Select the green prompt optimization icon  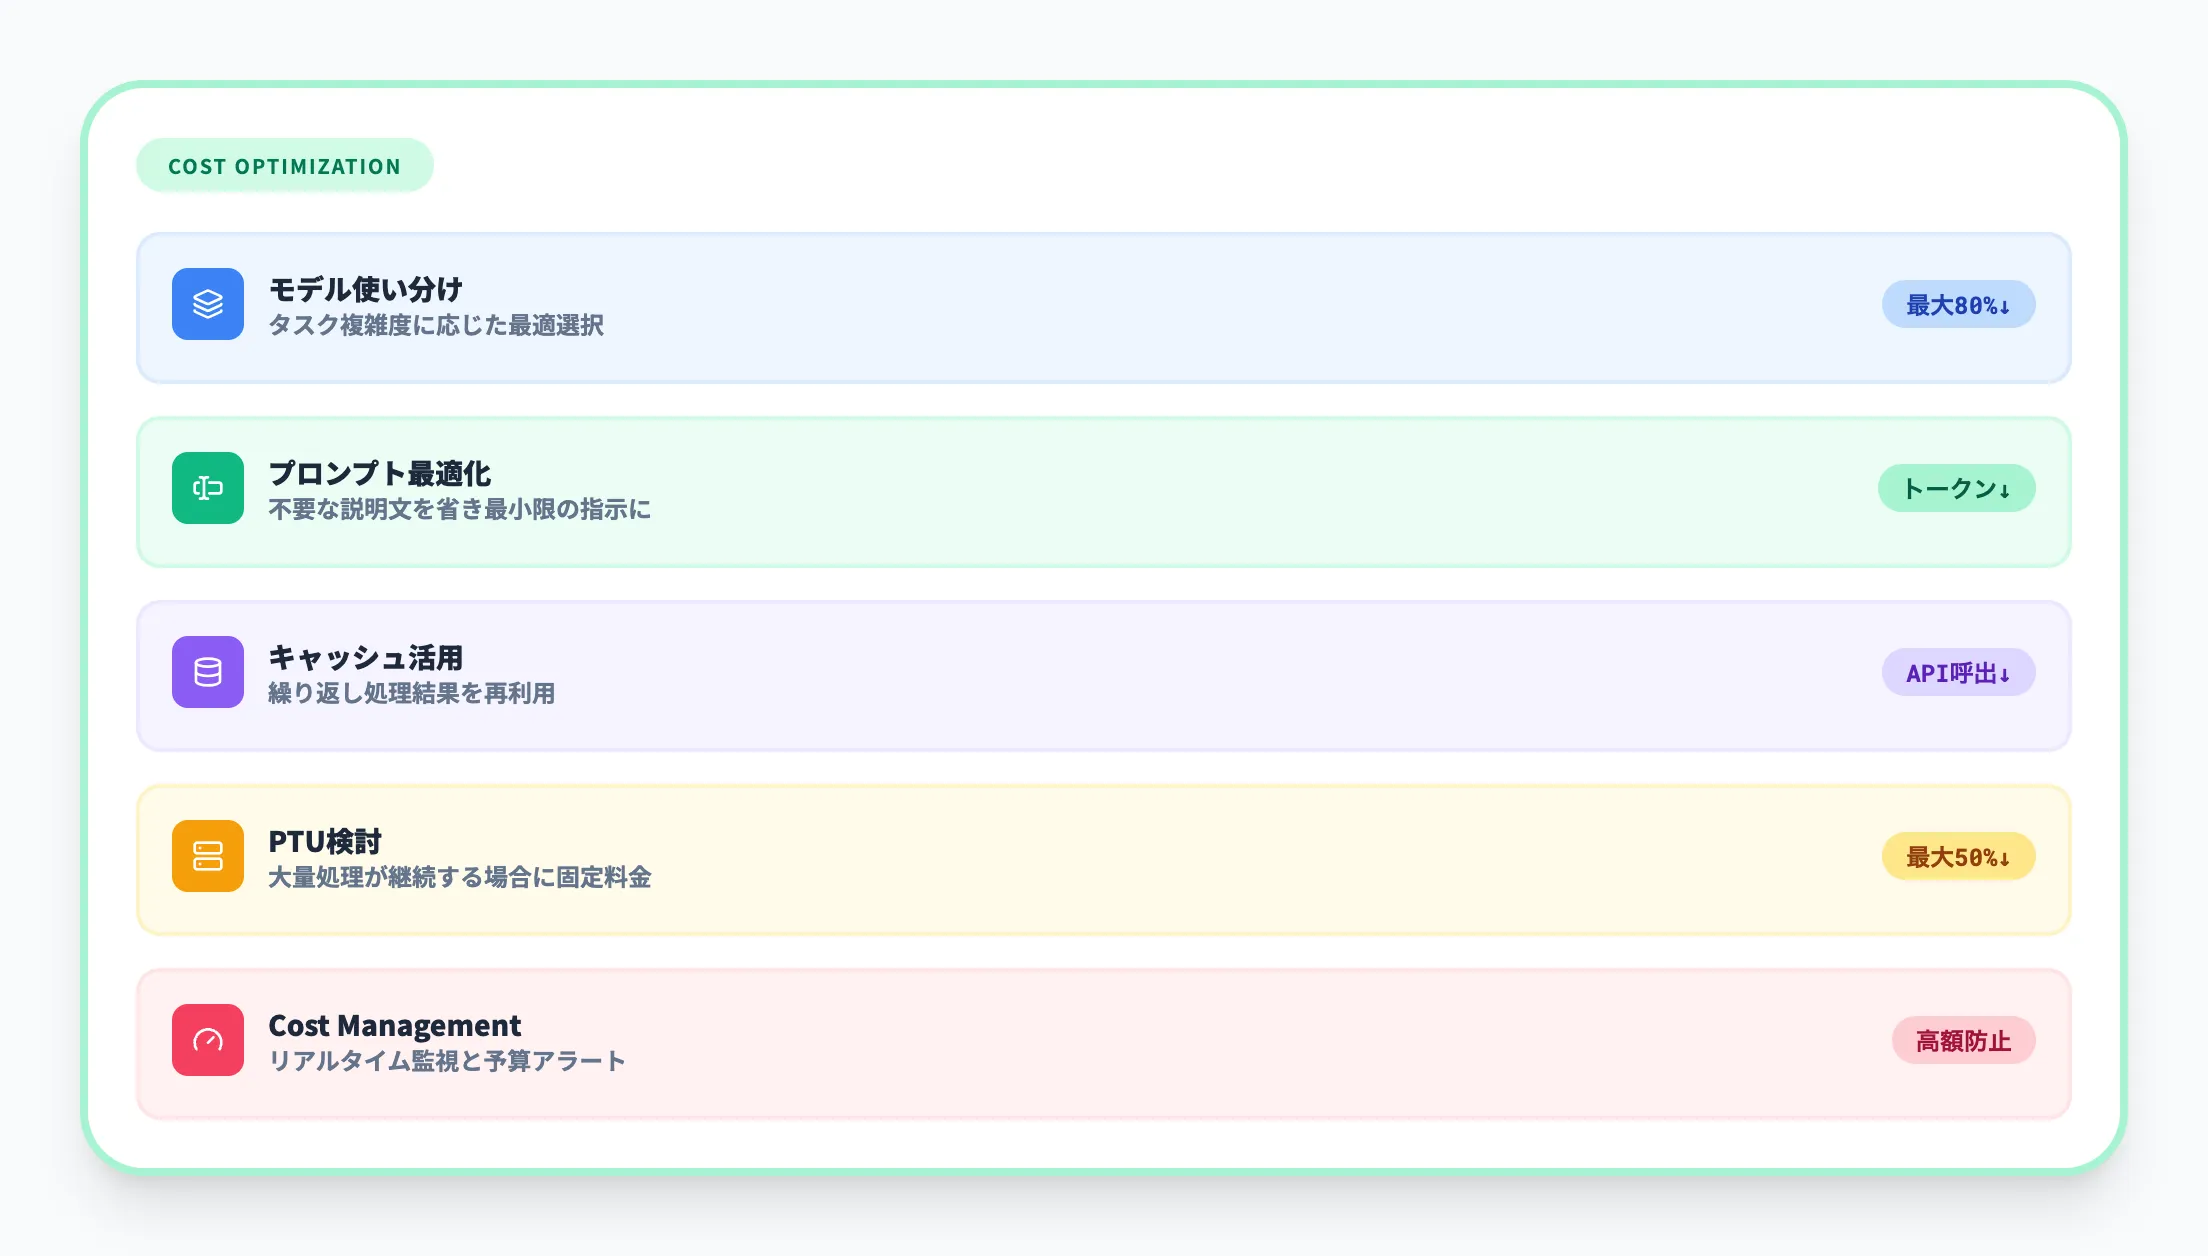tap(207, 488)
